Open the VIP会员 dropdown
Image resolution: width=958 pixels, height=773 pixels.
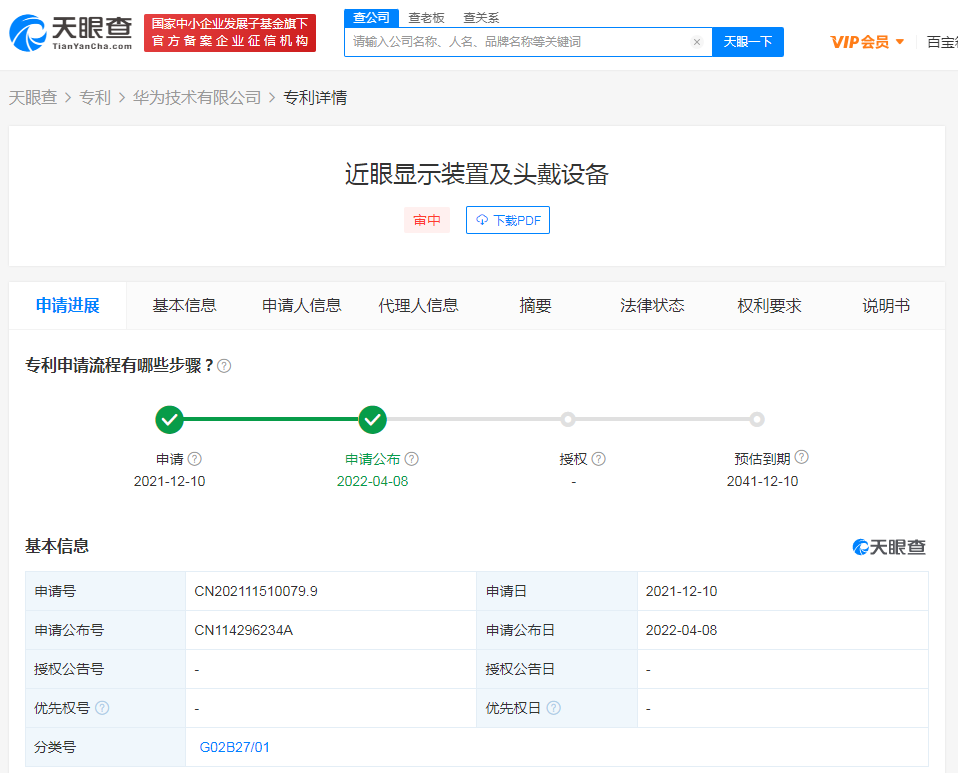coord(867,42)
